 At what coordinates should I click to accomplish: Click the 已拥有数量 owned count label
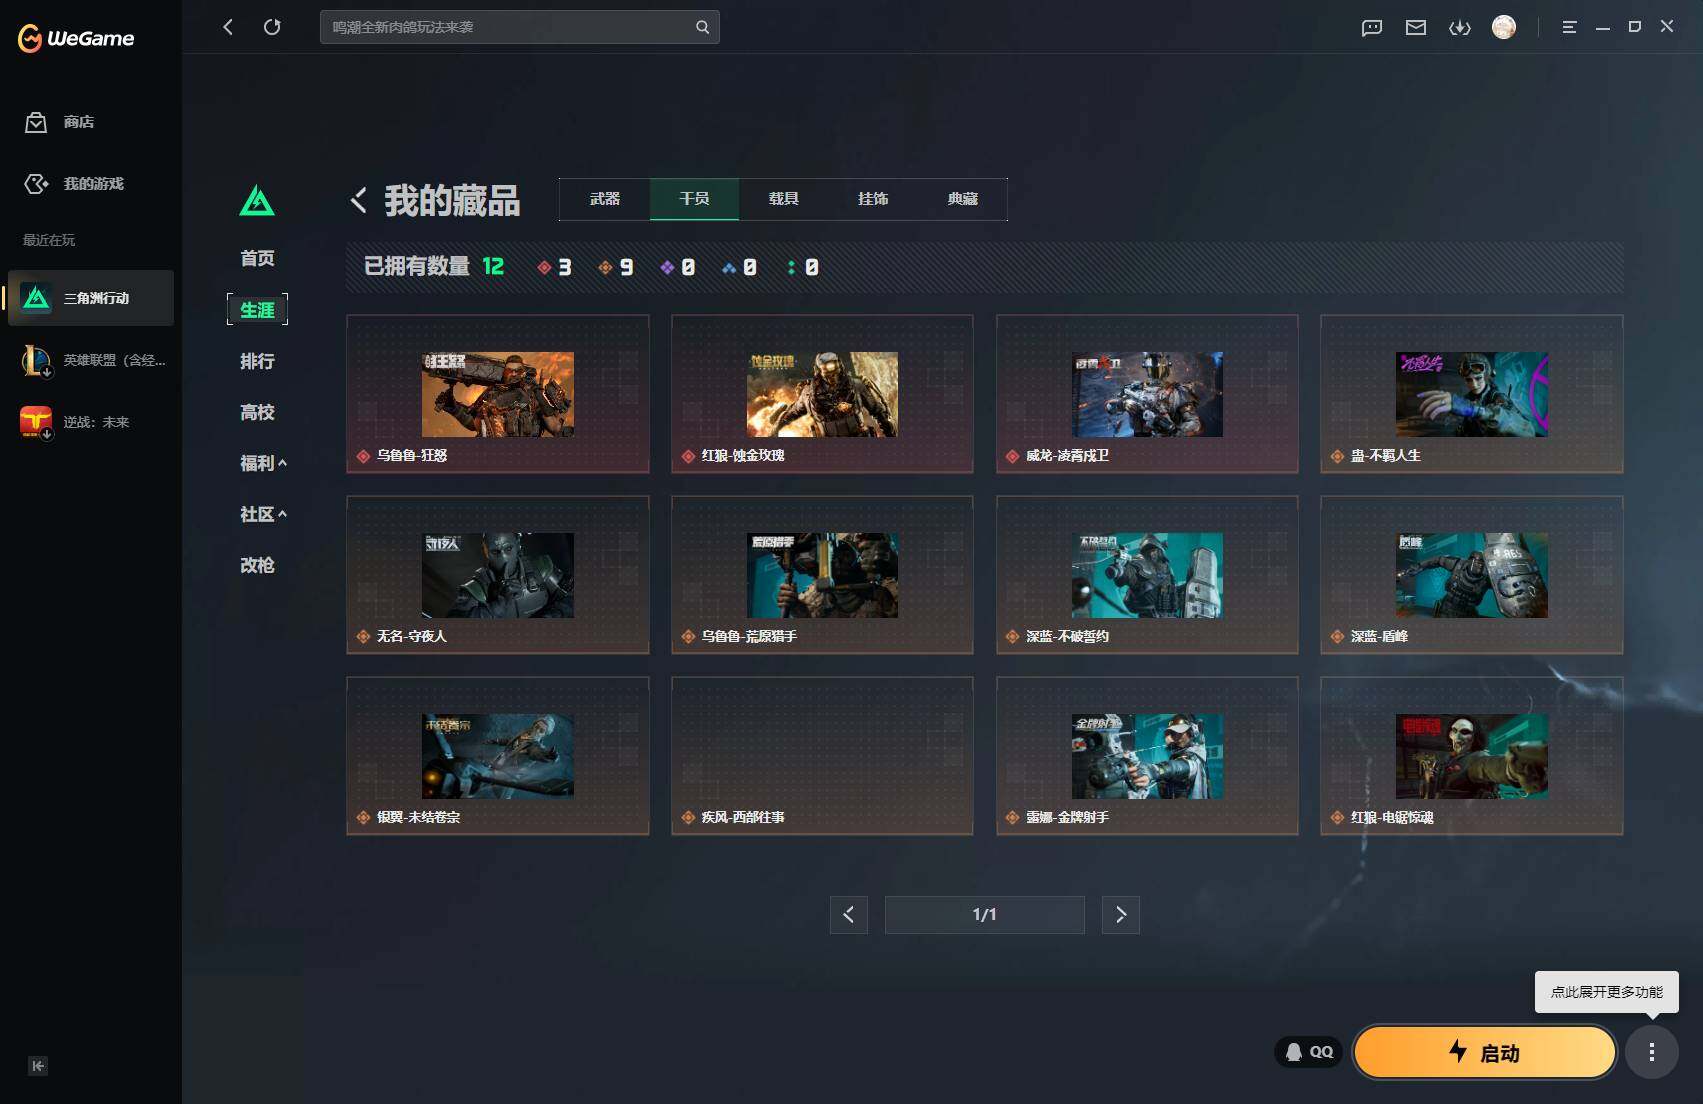coord(417,266)
